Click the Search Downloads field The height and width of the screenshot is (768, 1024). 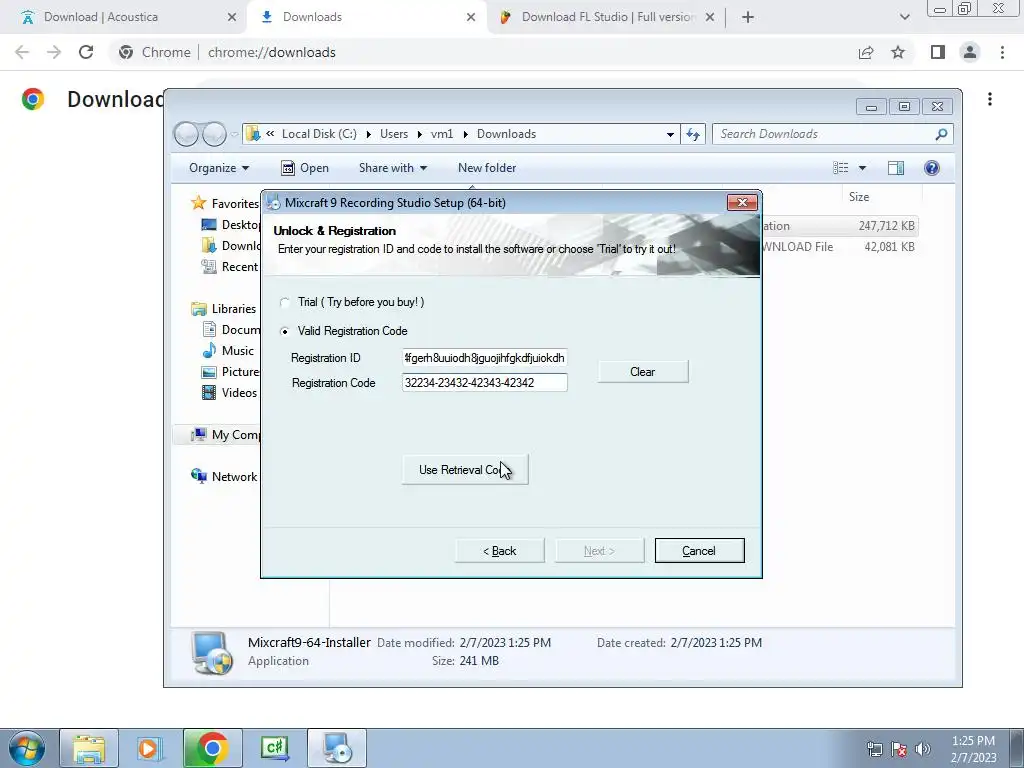824,134
